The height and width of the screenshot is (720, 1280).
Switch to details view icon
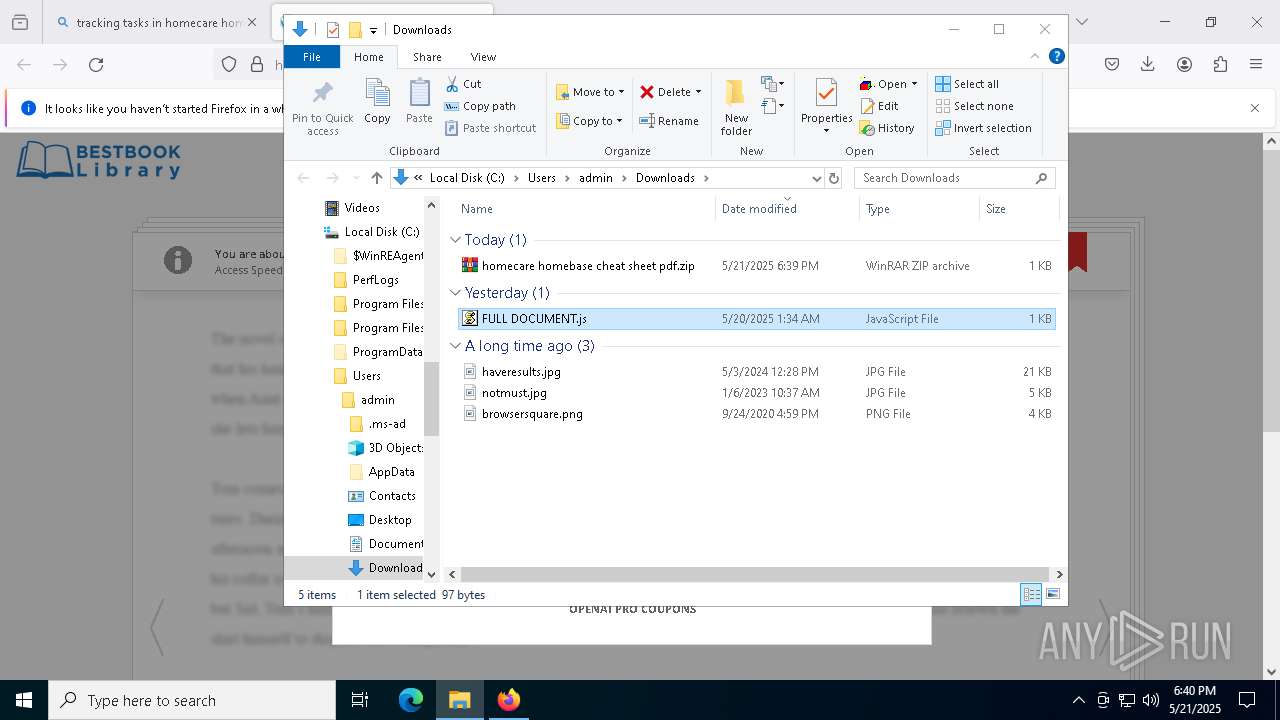click(1031, 594)
